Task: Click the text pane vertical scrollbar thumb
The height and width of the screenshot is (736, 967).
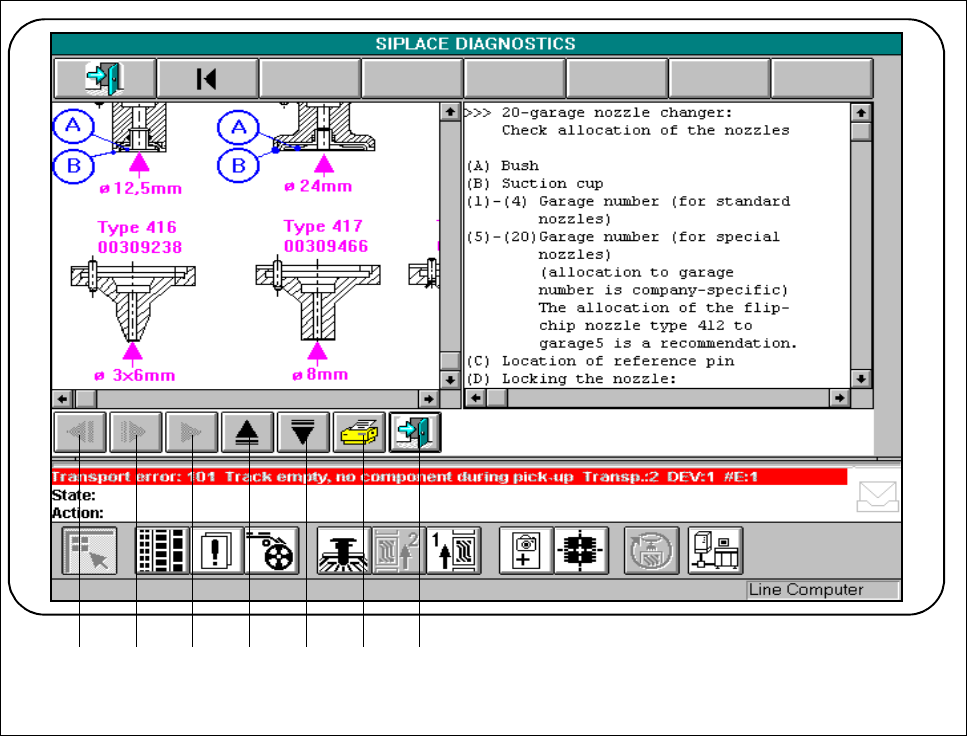Action: pos(861,131)
